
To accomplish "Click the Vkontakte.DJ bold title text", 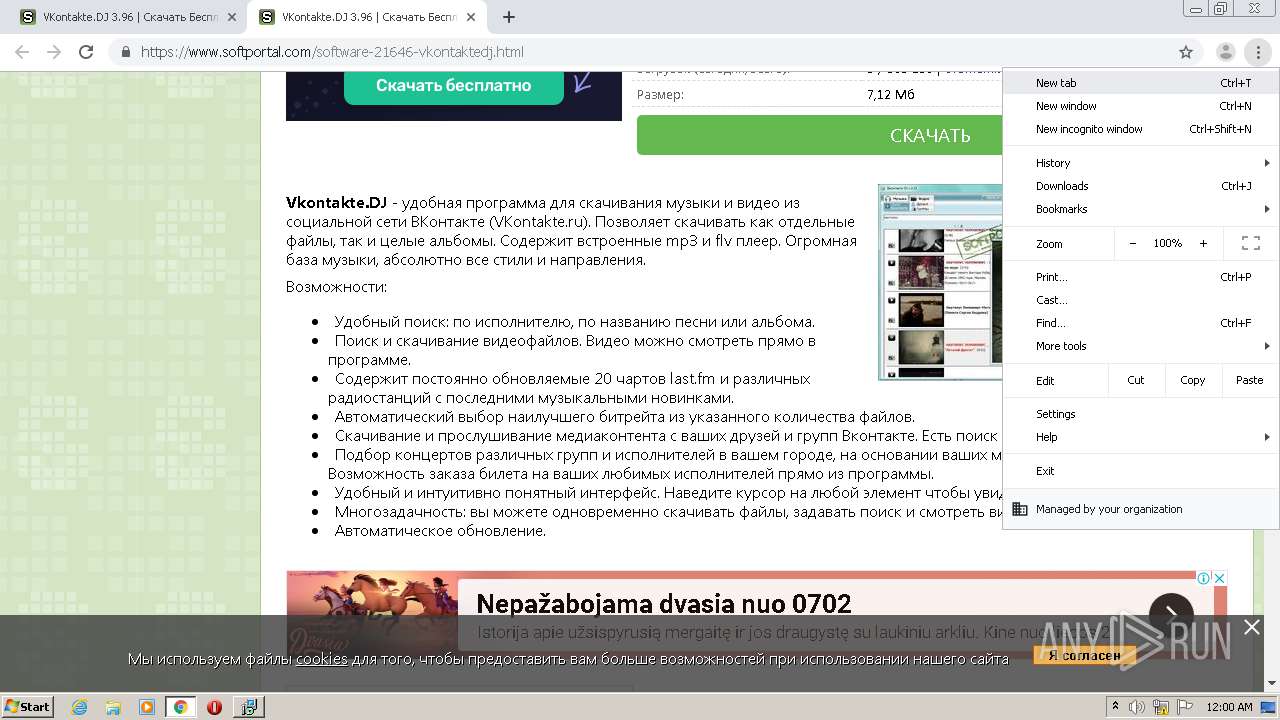I will coord(336,202).
